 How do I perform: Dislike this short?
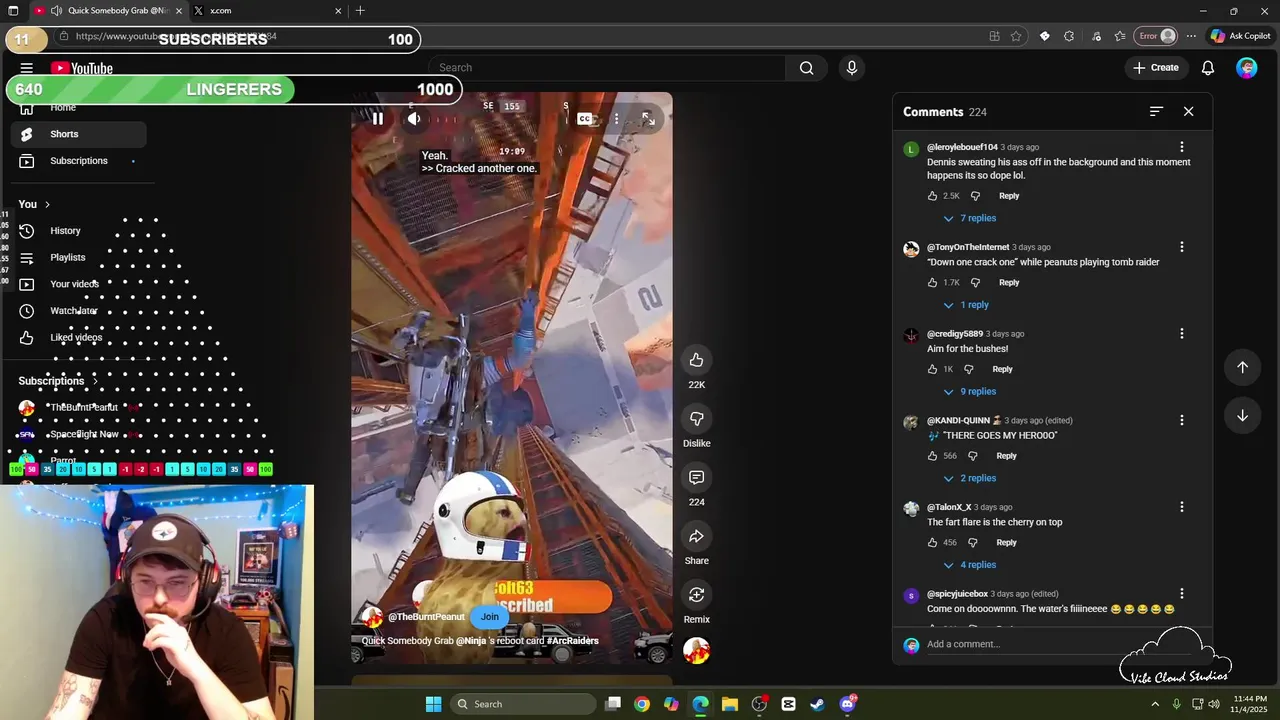(697, 419)
